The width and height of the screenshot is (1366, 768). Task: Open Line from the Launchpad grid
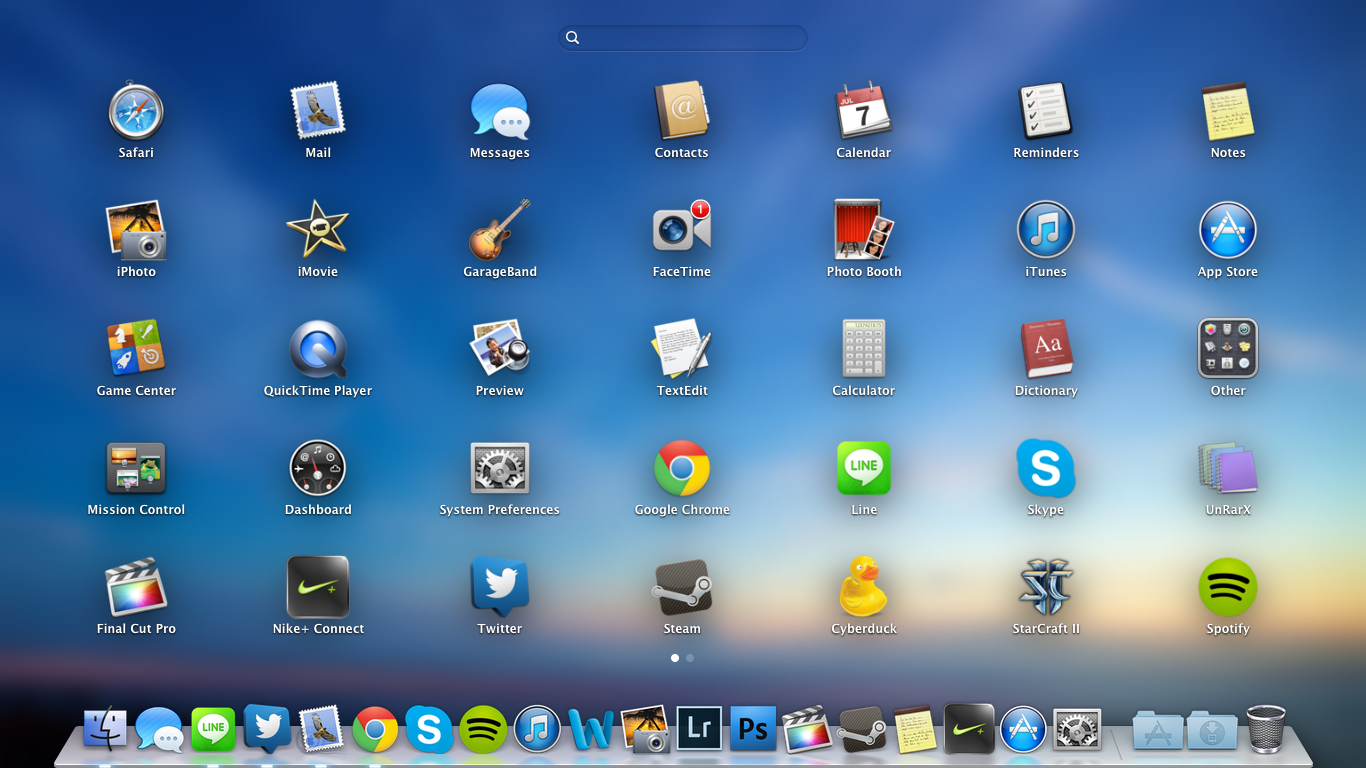[x=864, y=468]
